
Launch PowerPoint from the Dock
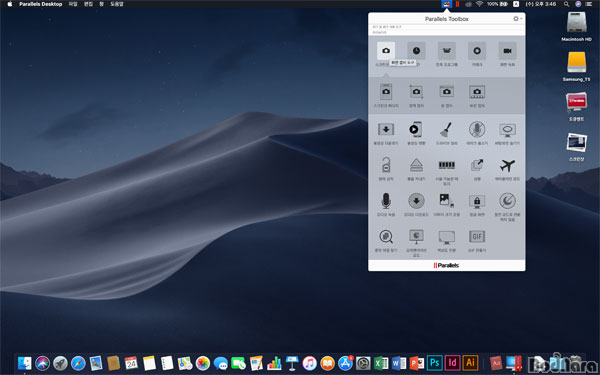pyautogui.click(x=417, y=363)
